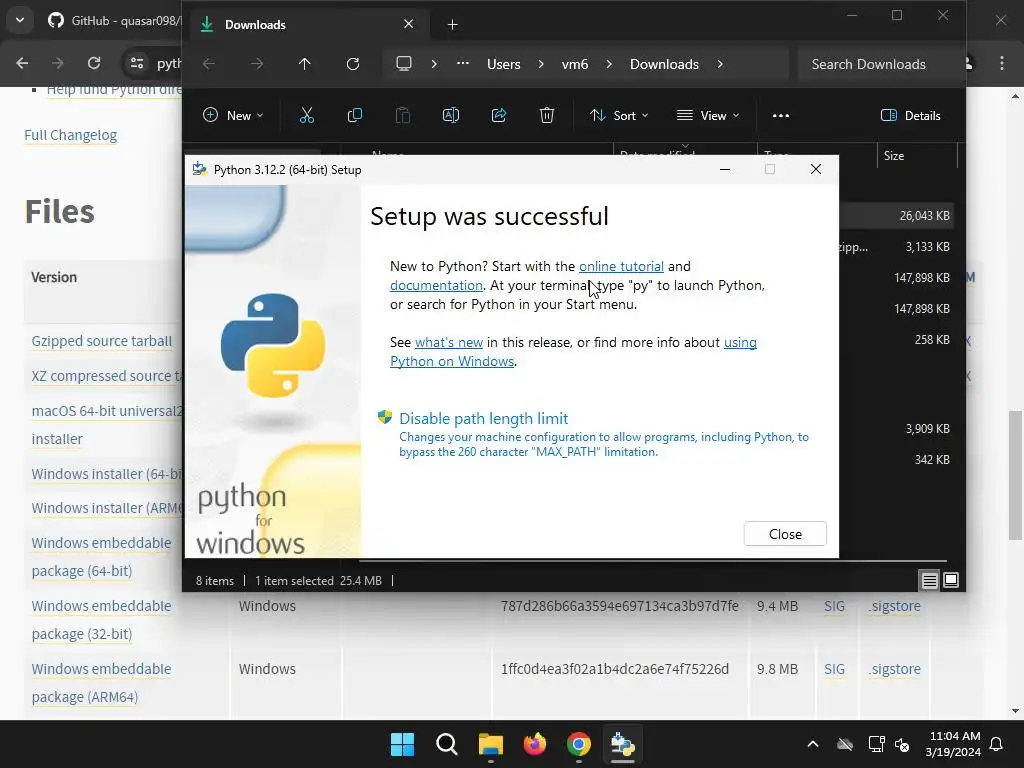Select the 3,909 KB file row

pyautogui.click(x=896, y=428)
